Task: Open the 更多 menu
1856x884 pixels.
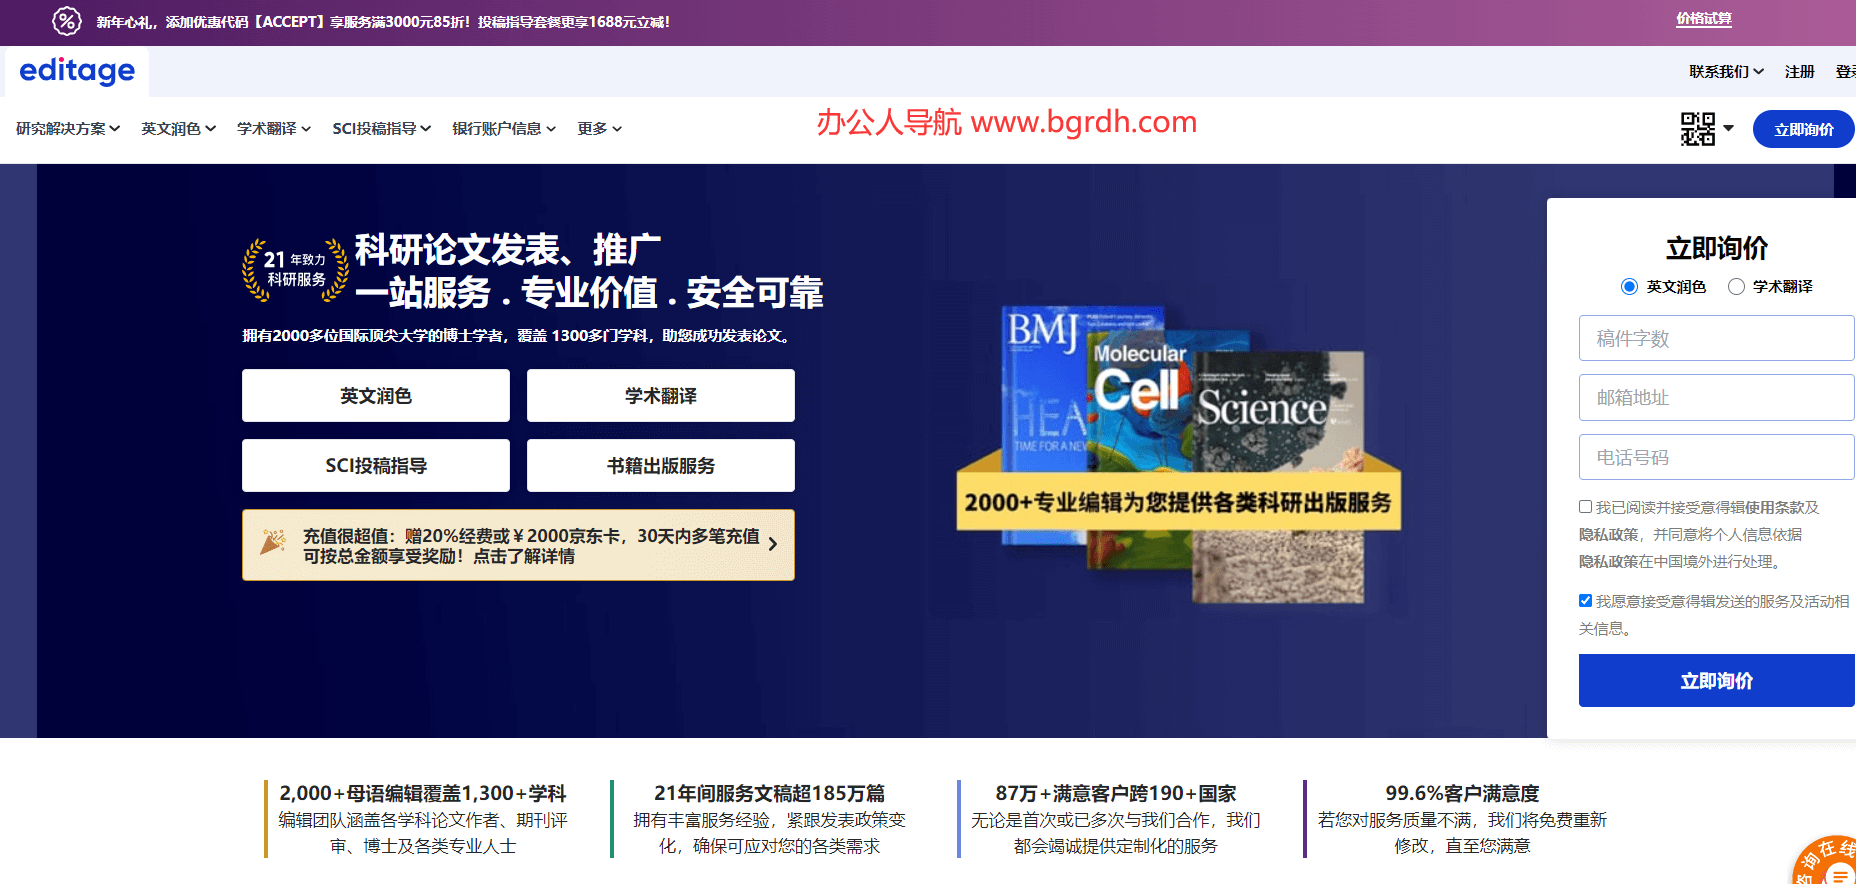Action: [x=599, y=129]
